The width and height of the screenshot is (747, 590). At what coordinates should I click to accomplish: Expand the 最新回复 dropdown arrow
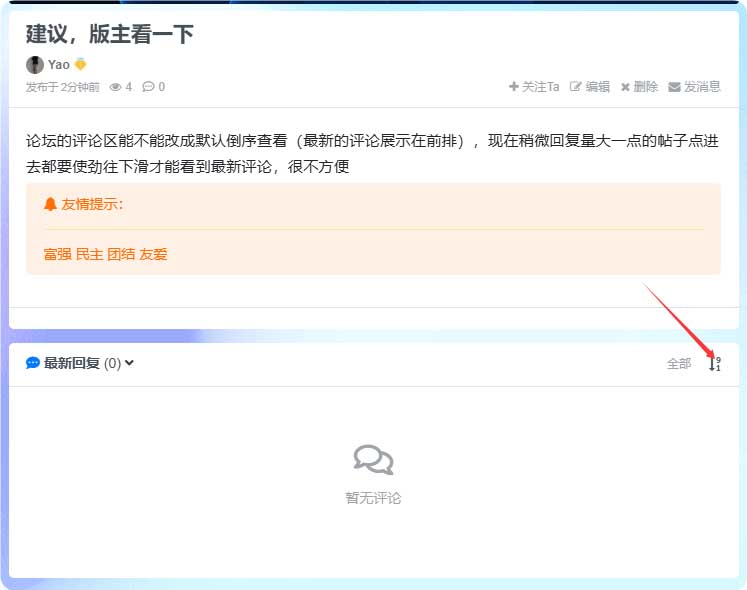(129, 363)
